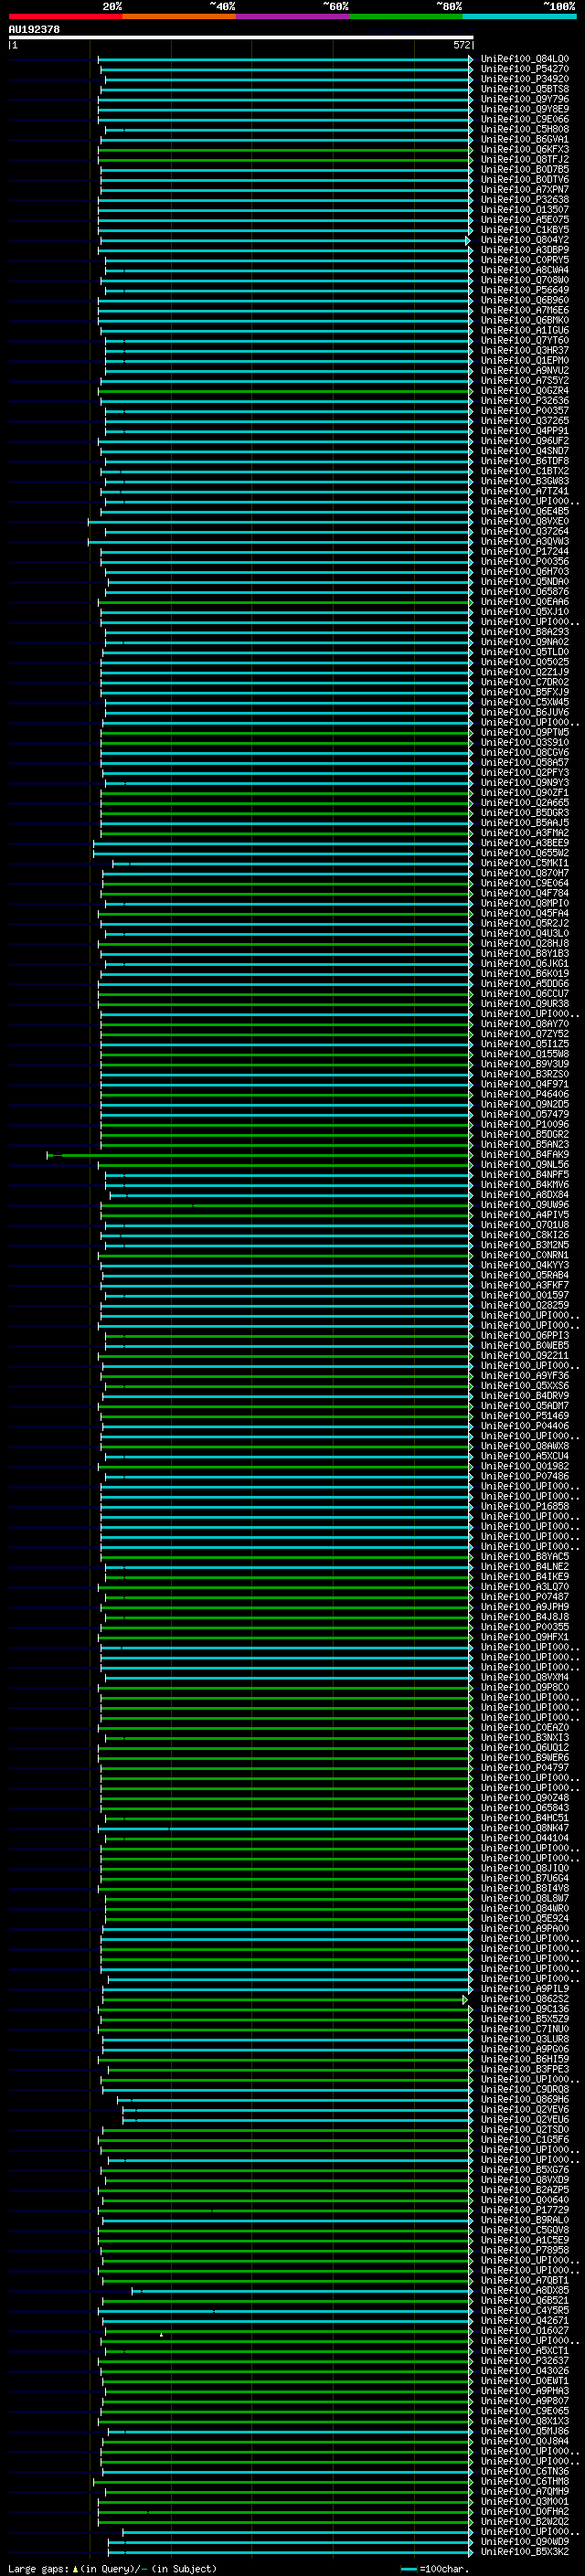Screen dimensions: 585x2576
Task: Open hit UniRef100_O16027
Action: [525, 2330]
